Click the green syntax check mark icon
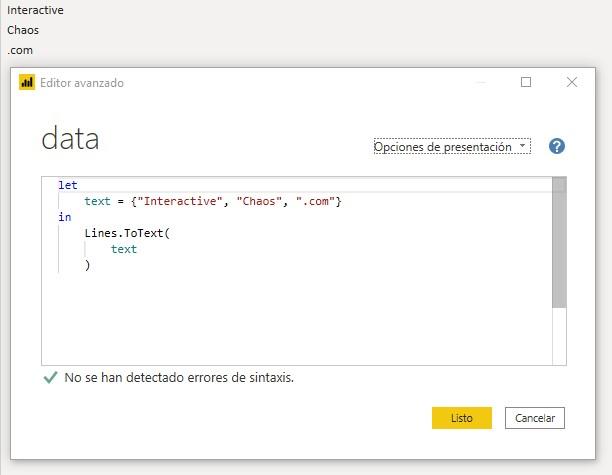 50,378
